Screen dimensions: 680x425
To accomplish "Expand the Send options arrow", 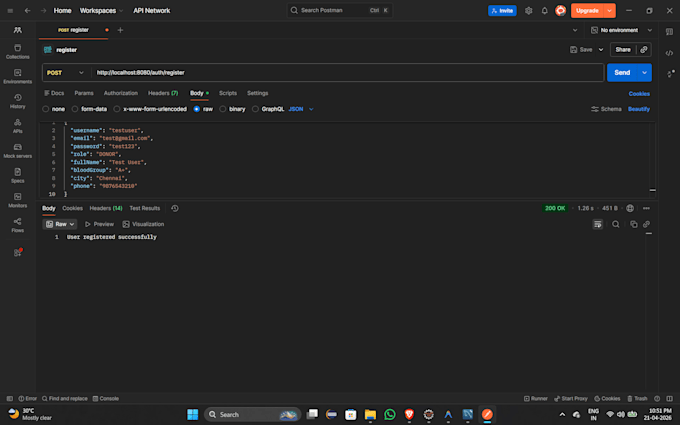I will pos(644,72).
